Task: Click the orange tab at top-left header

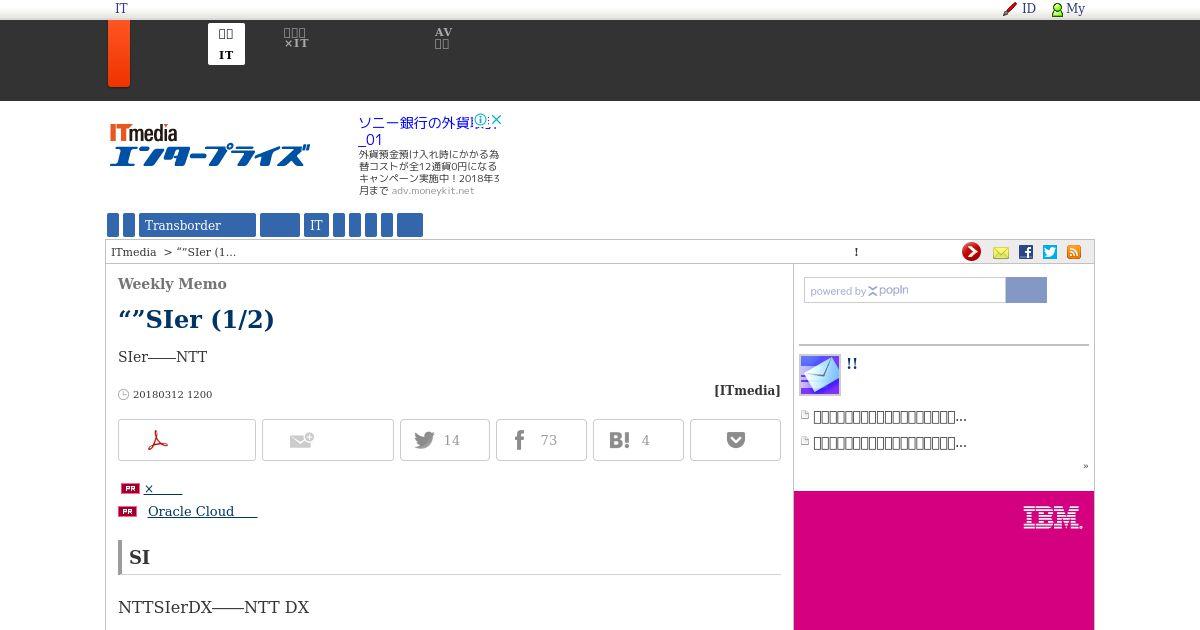Action: 119,53
